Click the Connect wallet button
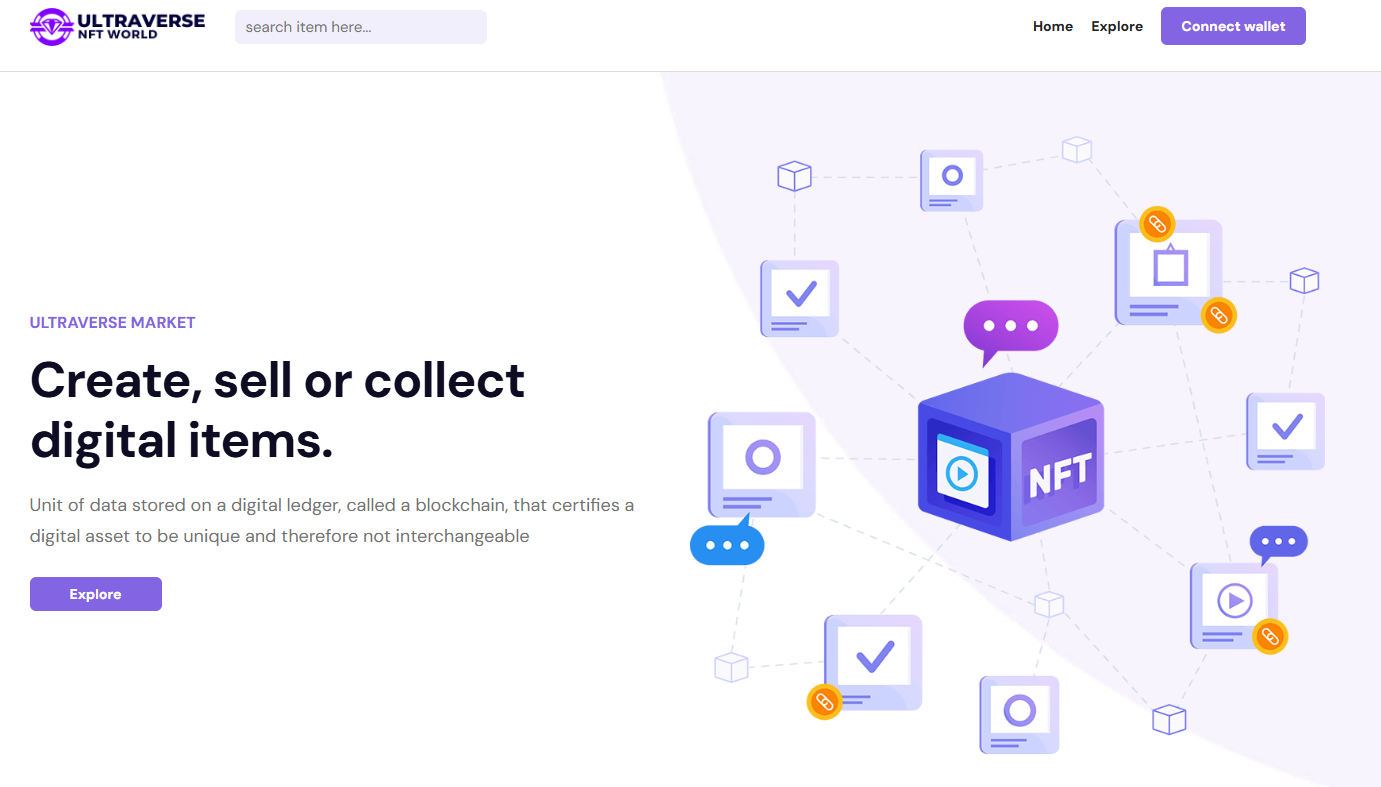The width and height of the screenshot is (1381, 787). (x=1233, y=26)
